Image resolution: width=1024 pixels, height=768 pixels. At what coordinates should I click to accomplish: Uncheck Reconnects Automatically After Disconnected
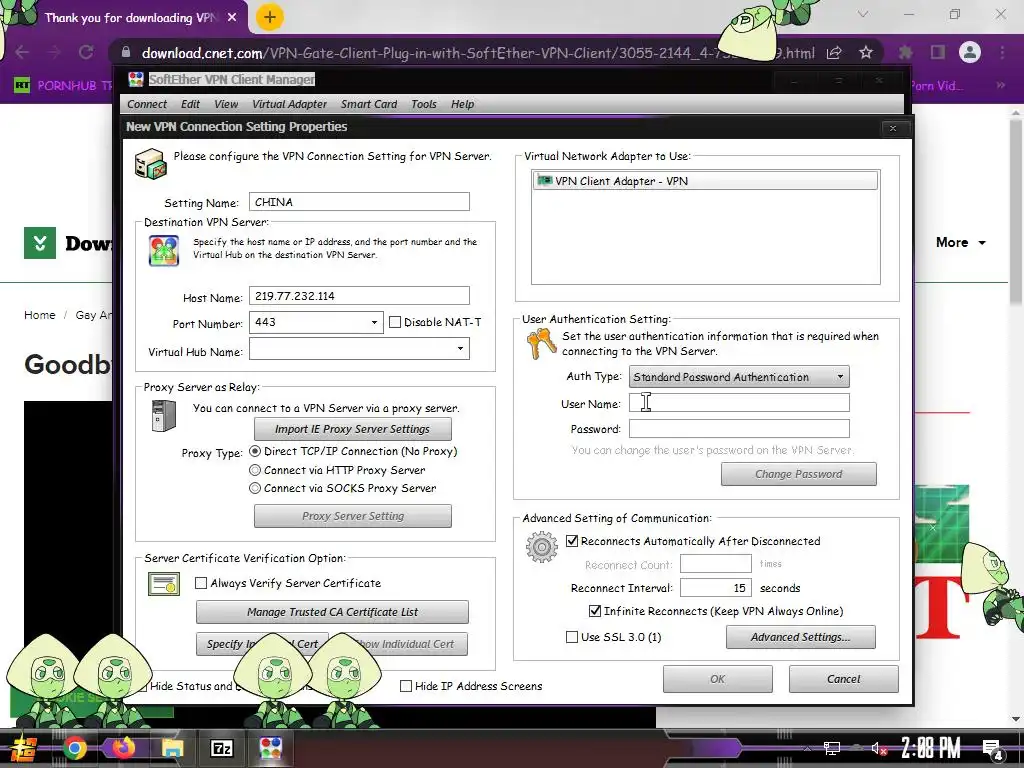point(572,541)
